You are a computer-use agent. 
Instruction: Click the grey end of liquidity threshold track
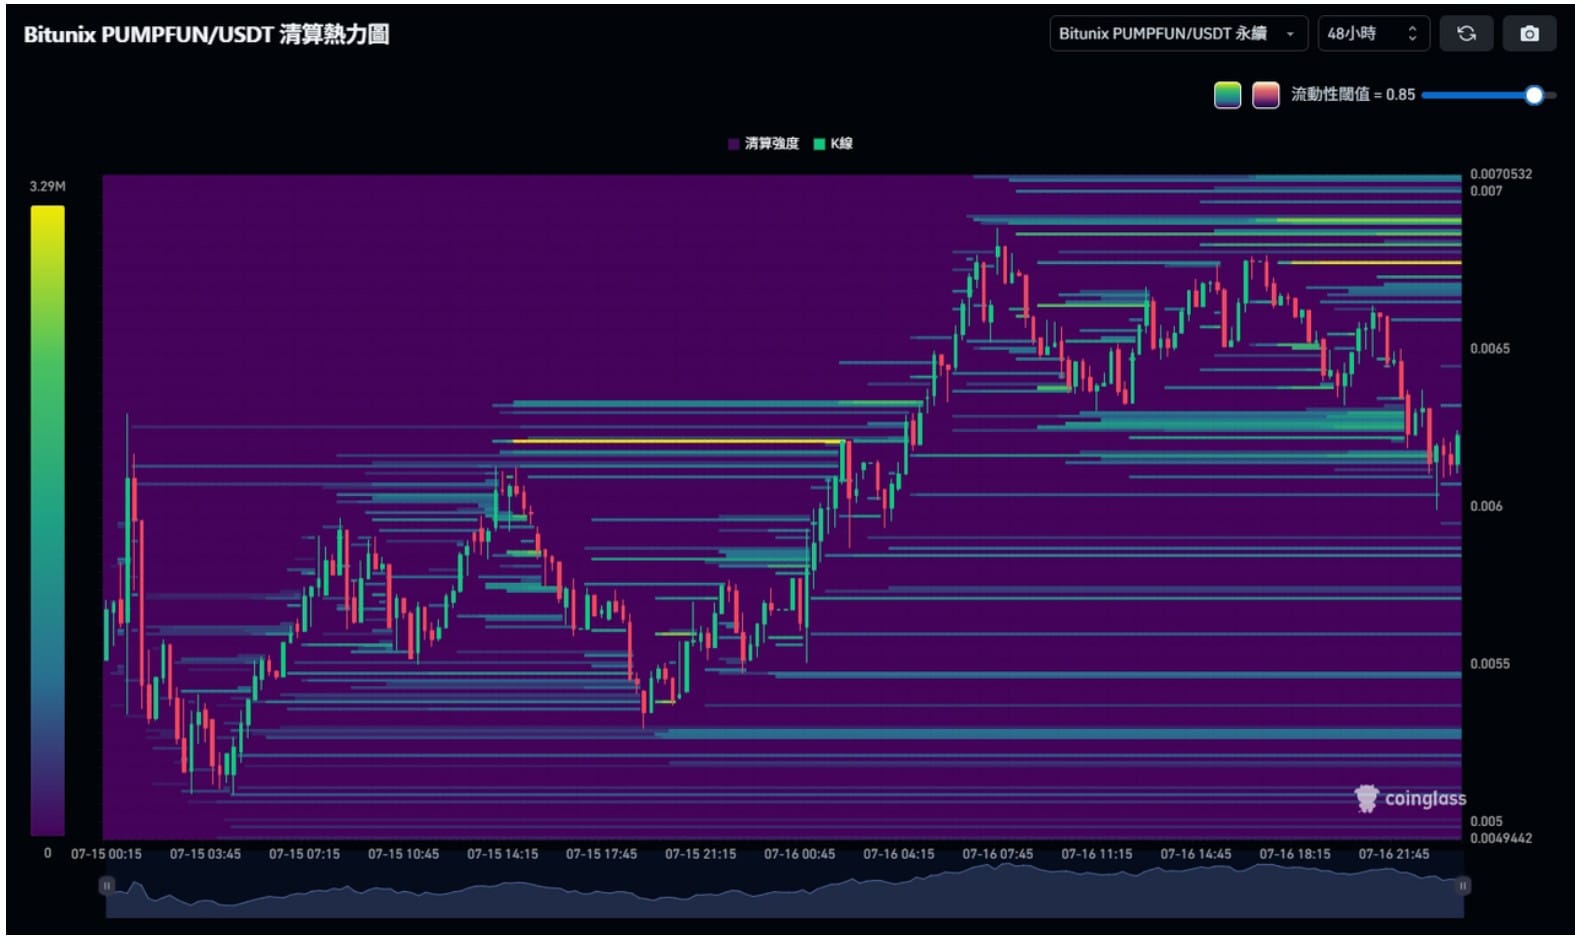(x=1550, y=95)
